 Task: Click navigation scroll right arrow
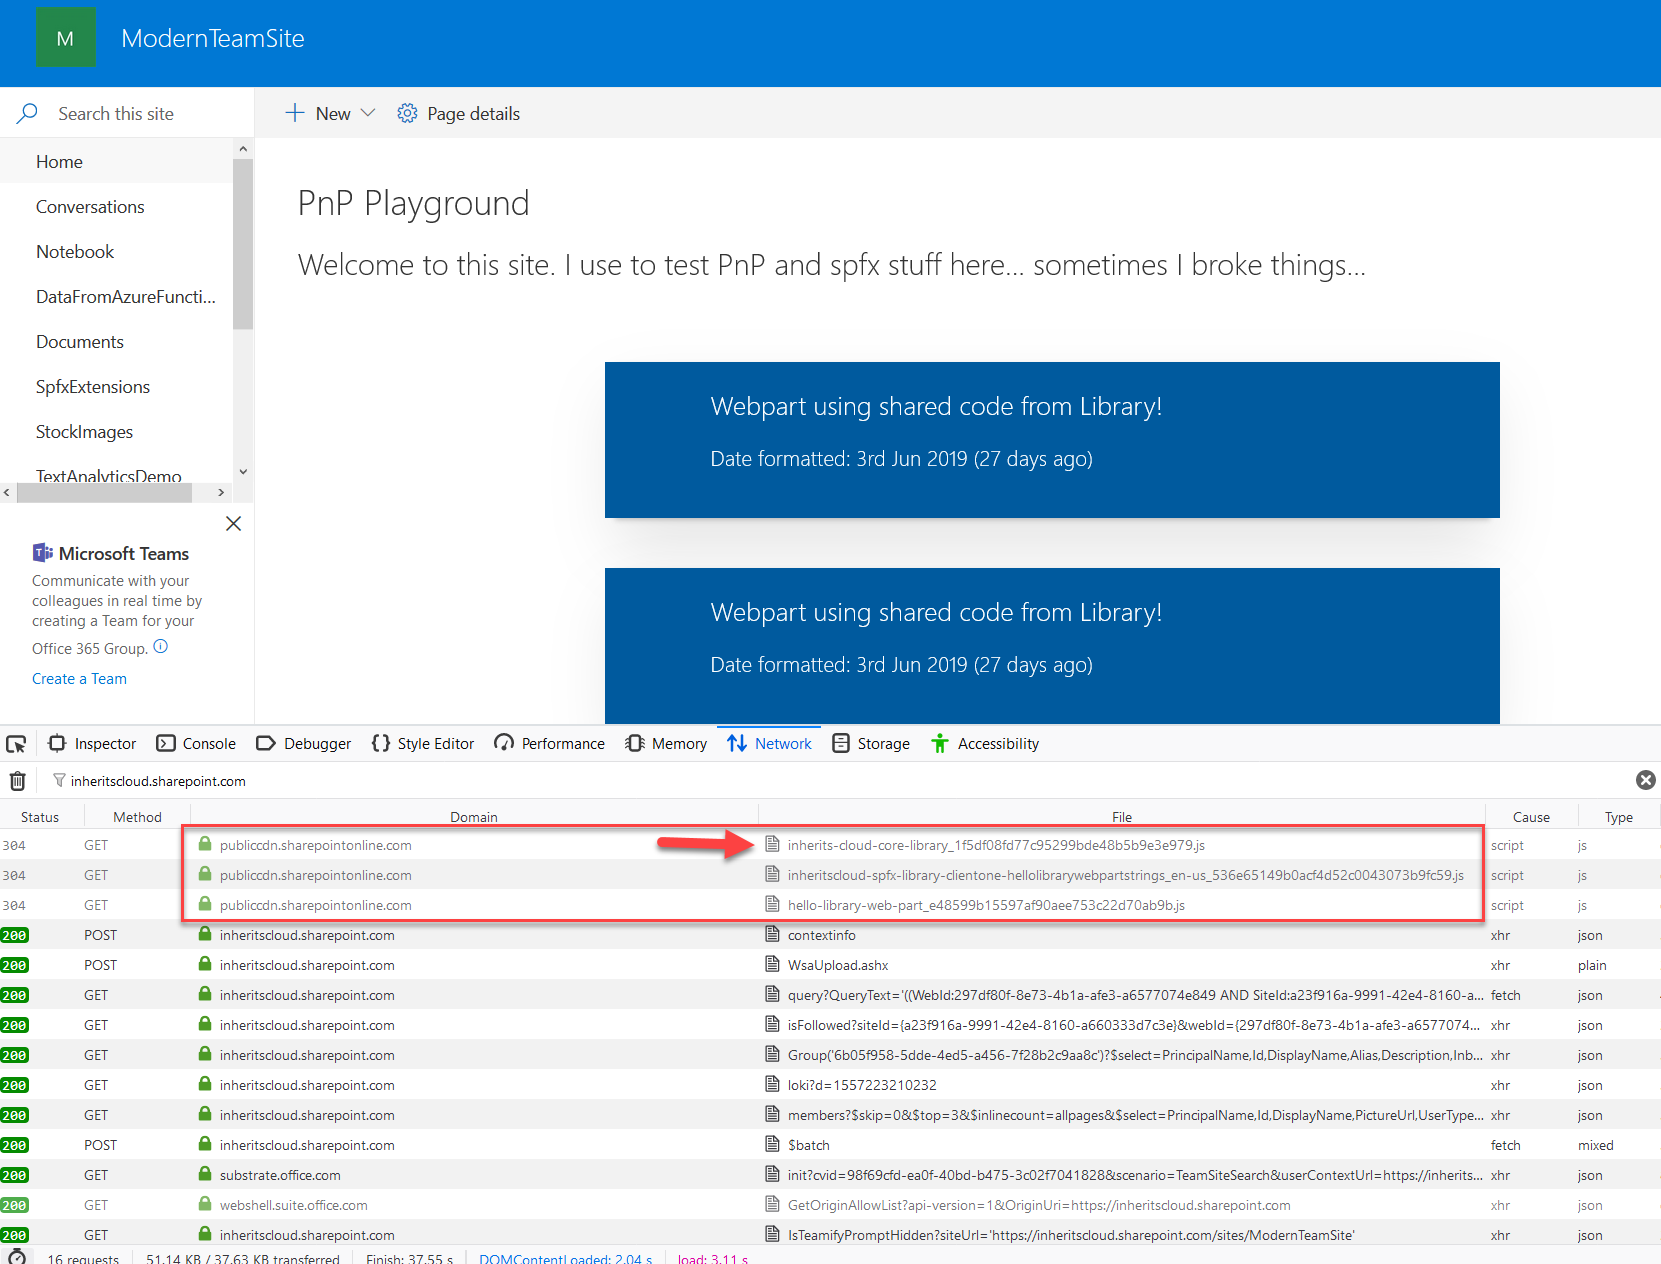221,492
